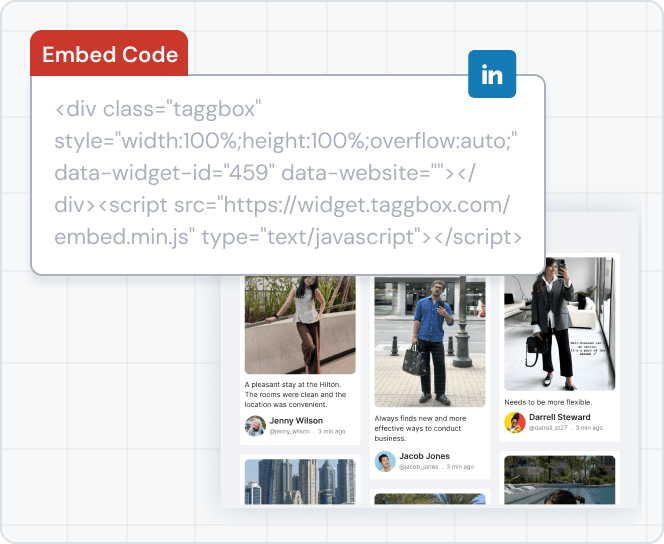Click 'Needs to be more flexible.' text
This screenshot has width=664, height=544.
pos(548,402)
